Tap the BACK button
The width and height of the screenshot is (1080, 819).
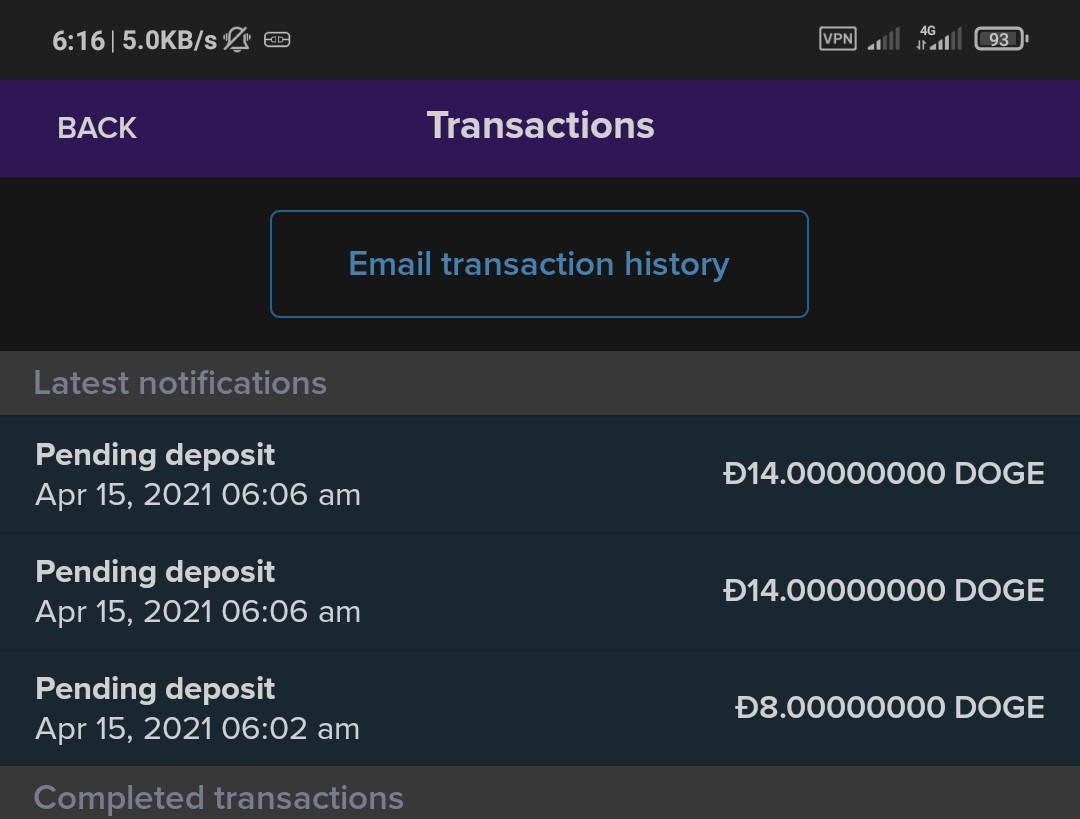(97, 128)
